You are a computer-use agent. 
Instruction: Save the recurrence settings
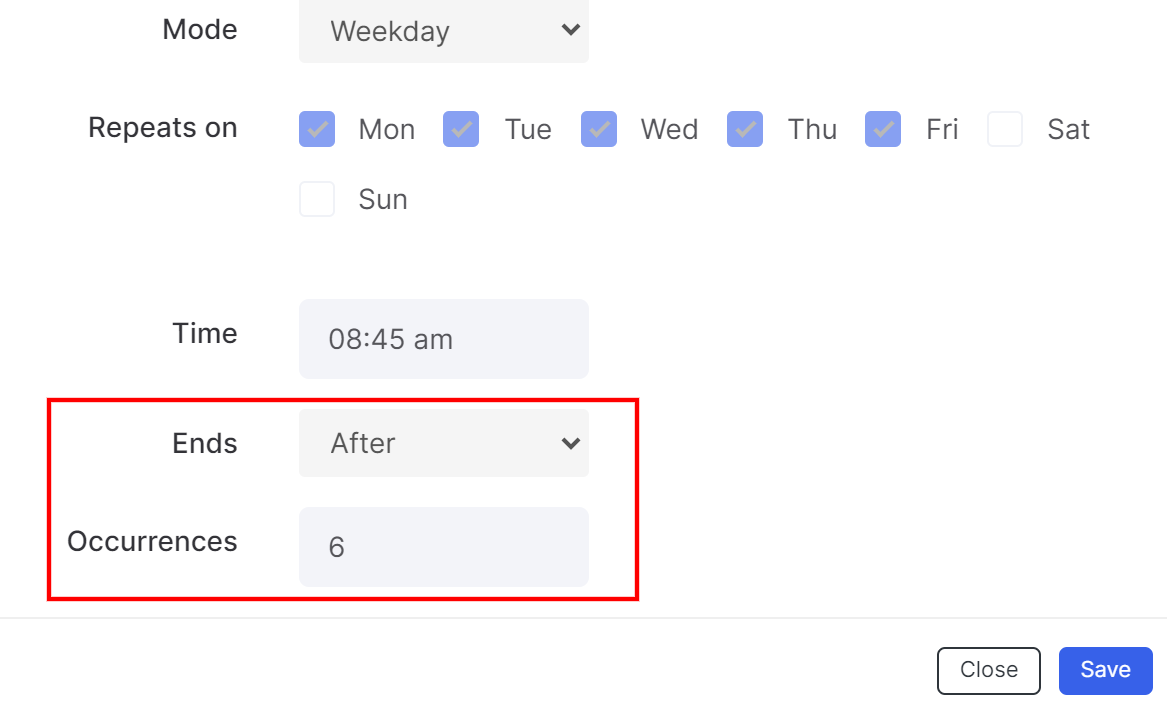pyautogui.click(x=1105, y=670)
